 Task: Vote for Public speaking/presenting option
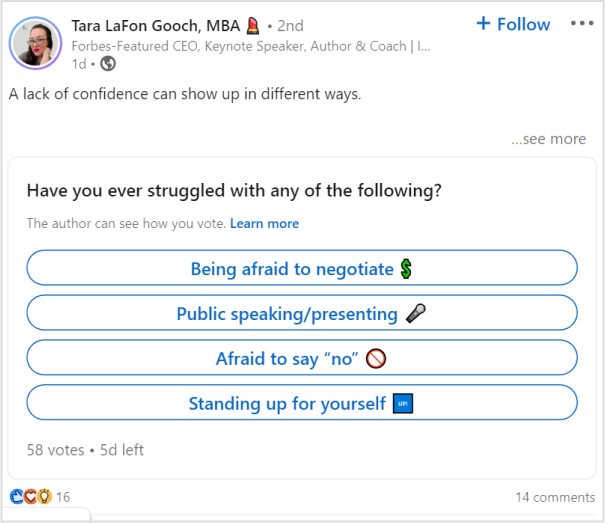pyautogui.click(x=287, y=314)
